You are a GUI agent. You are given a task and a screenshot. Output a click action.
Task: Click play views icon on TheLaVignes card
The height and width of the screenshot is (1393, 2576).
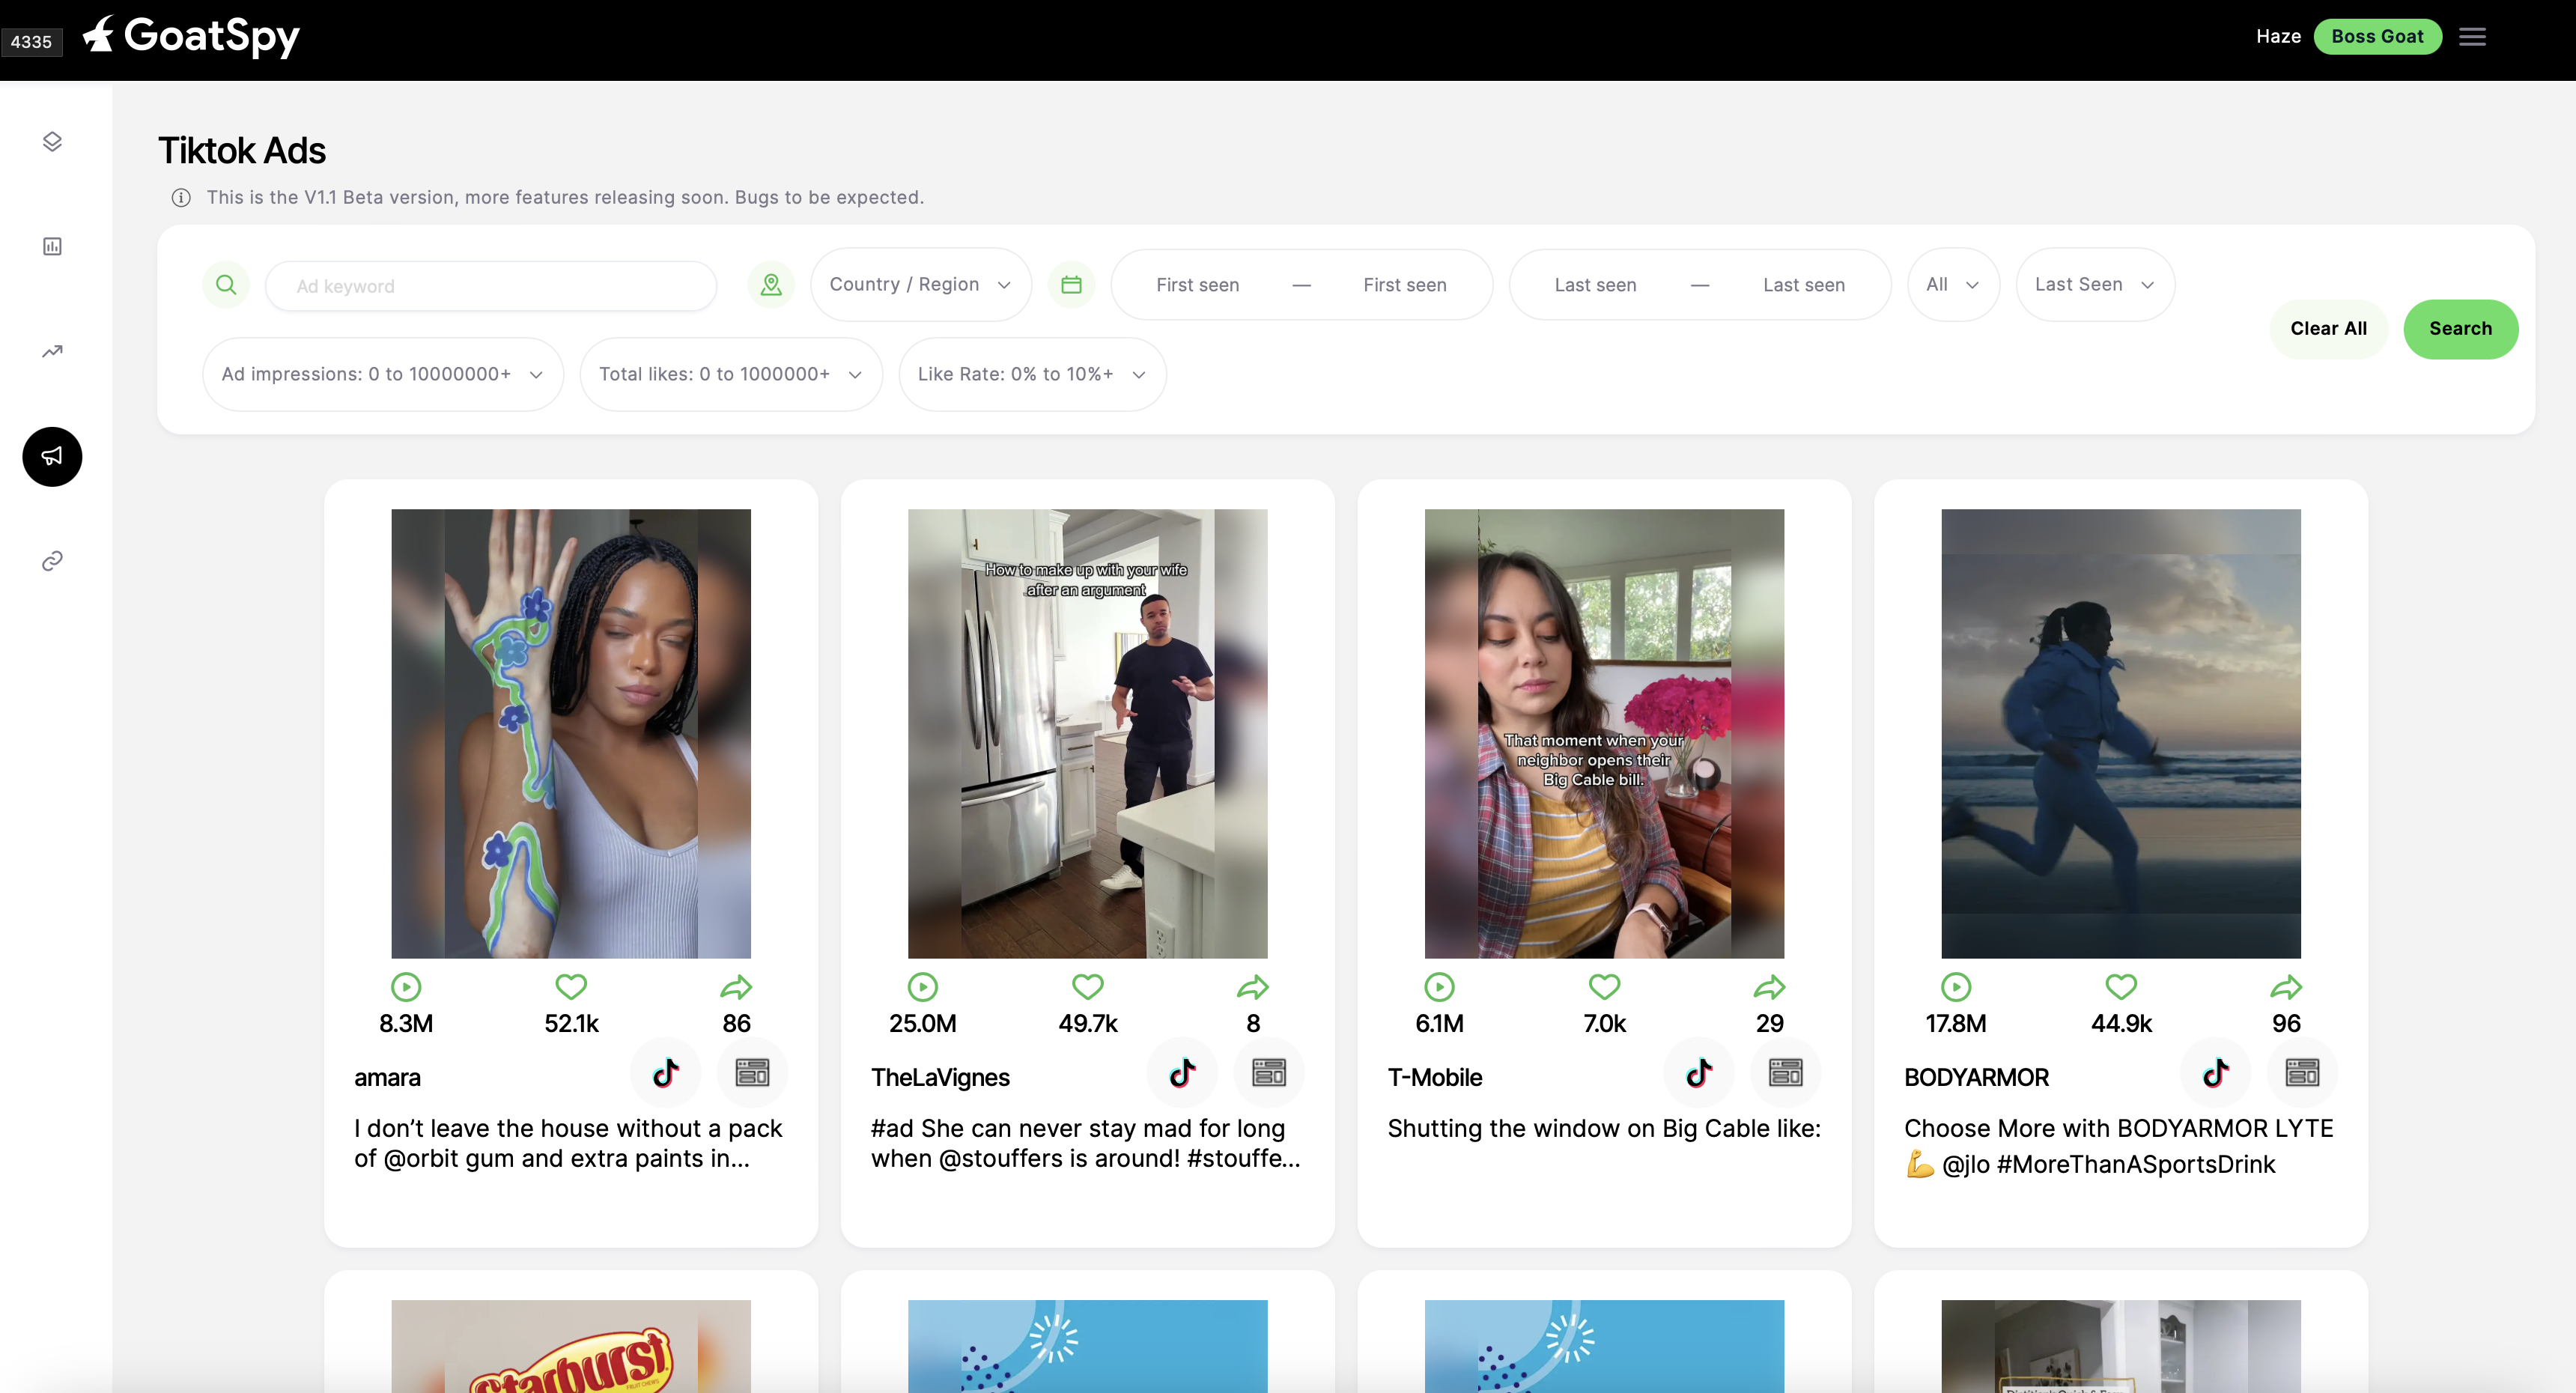click(922, 987)
